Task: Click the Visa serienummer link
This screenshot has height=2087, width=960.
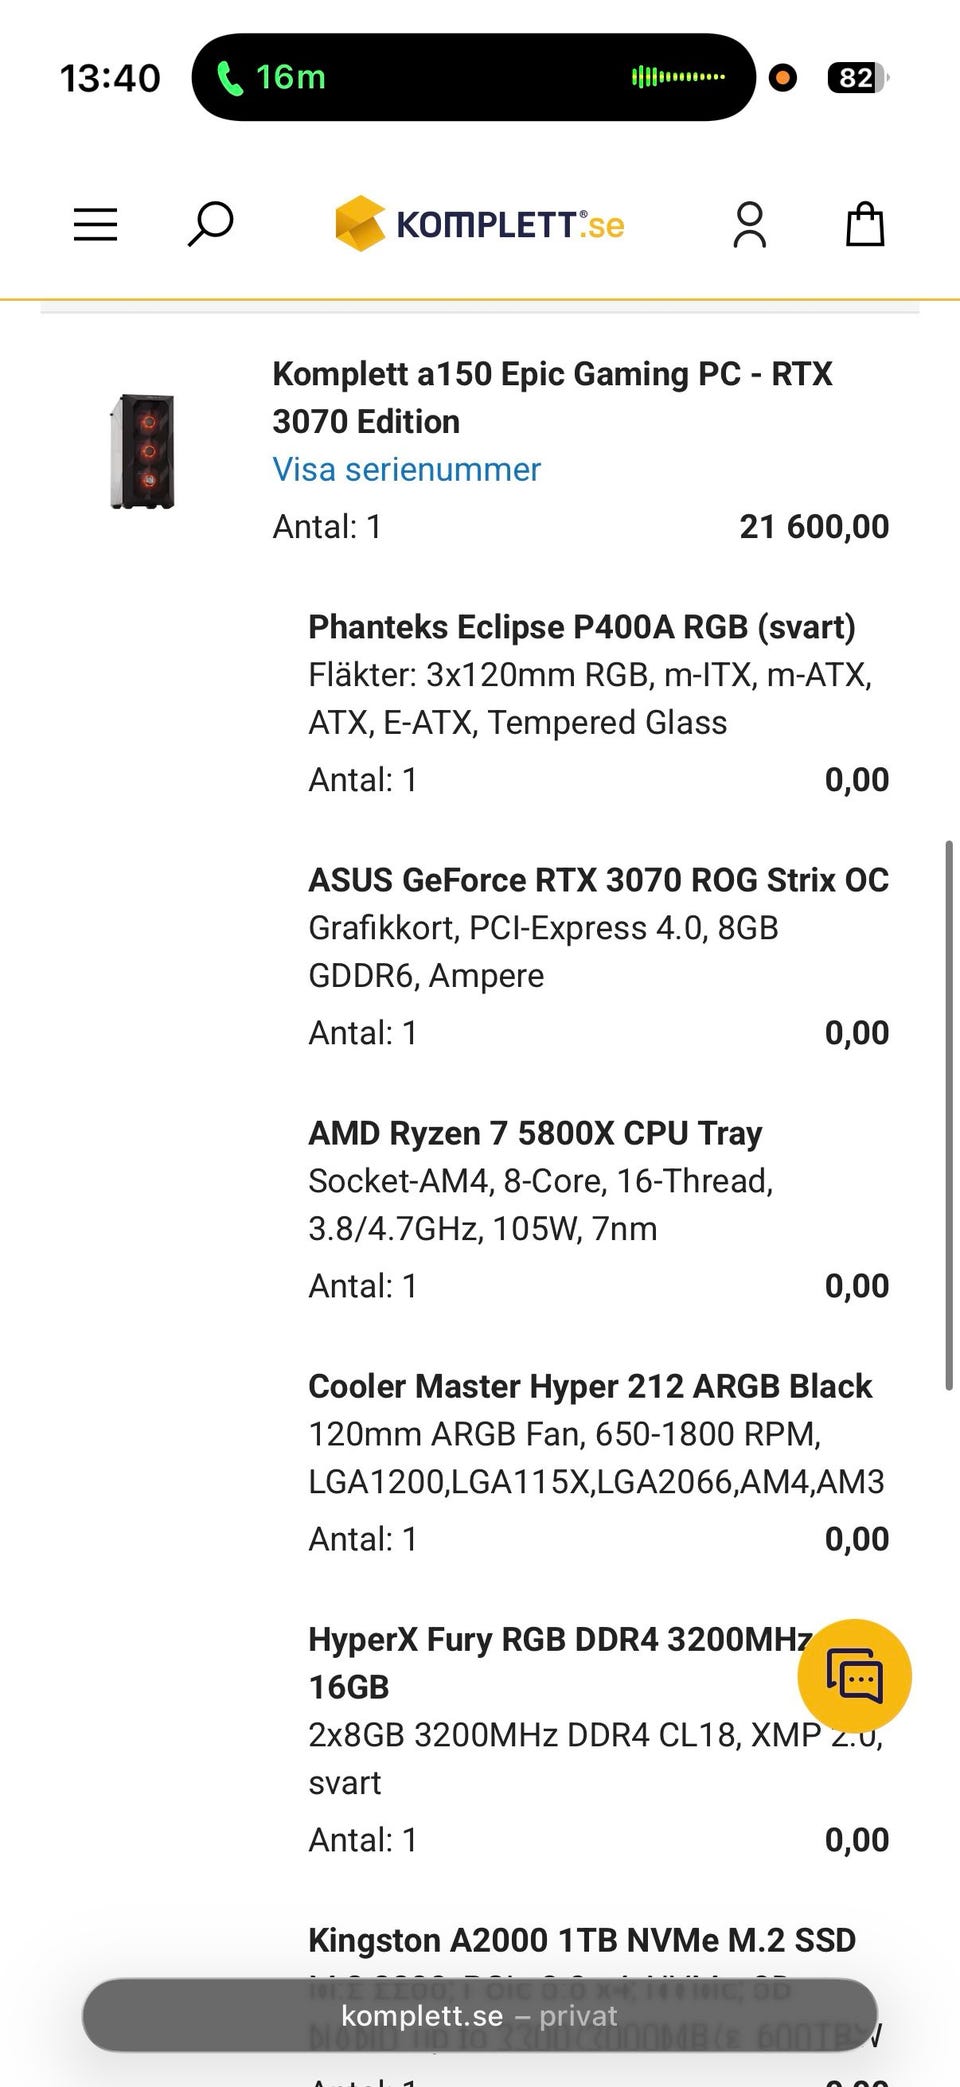Action: click(406, 469)
